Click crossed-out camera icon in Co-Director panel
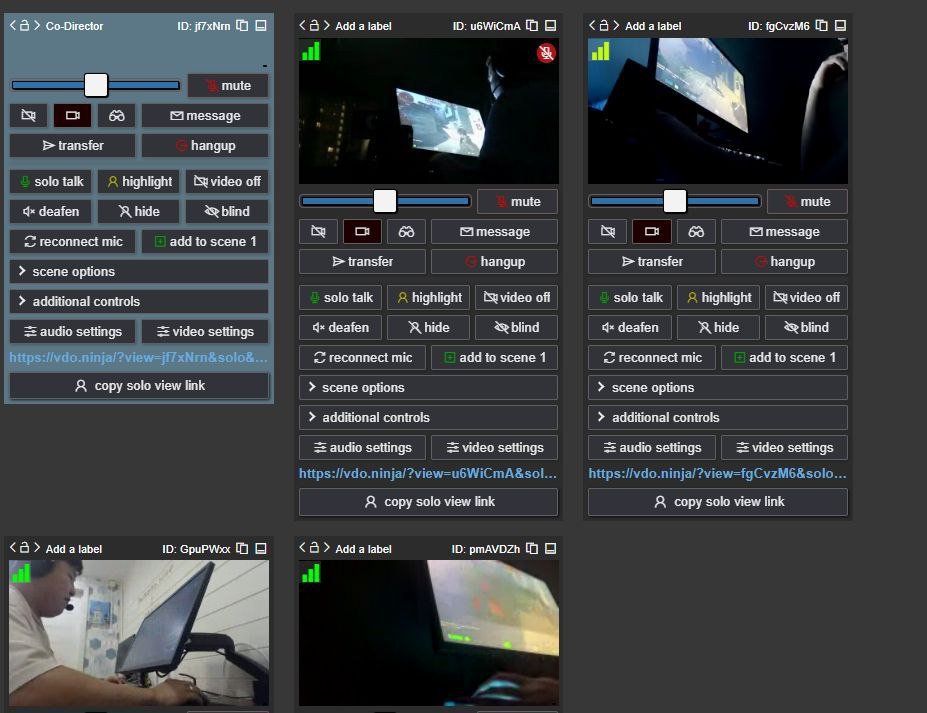This screenshot has height=713, width=927. pyautogui.click(x=28, y=115)
